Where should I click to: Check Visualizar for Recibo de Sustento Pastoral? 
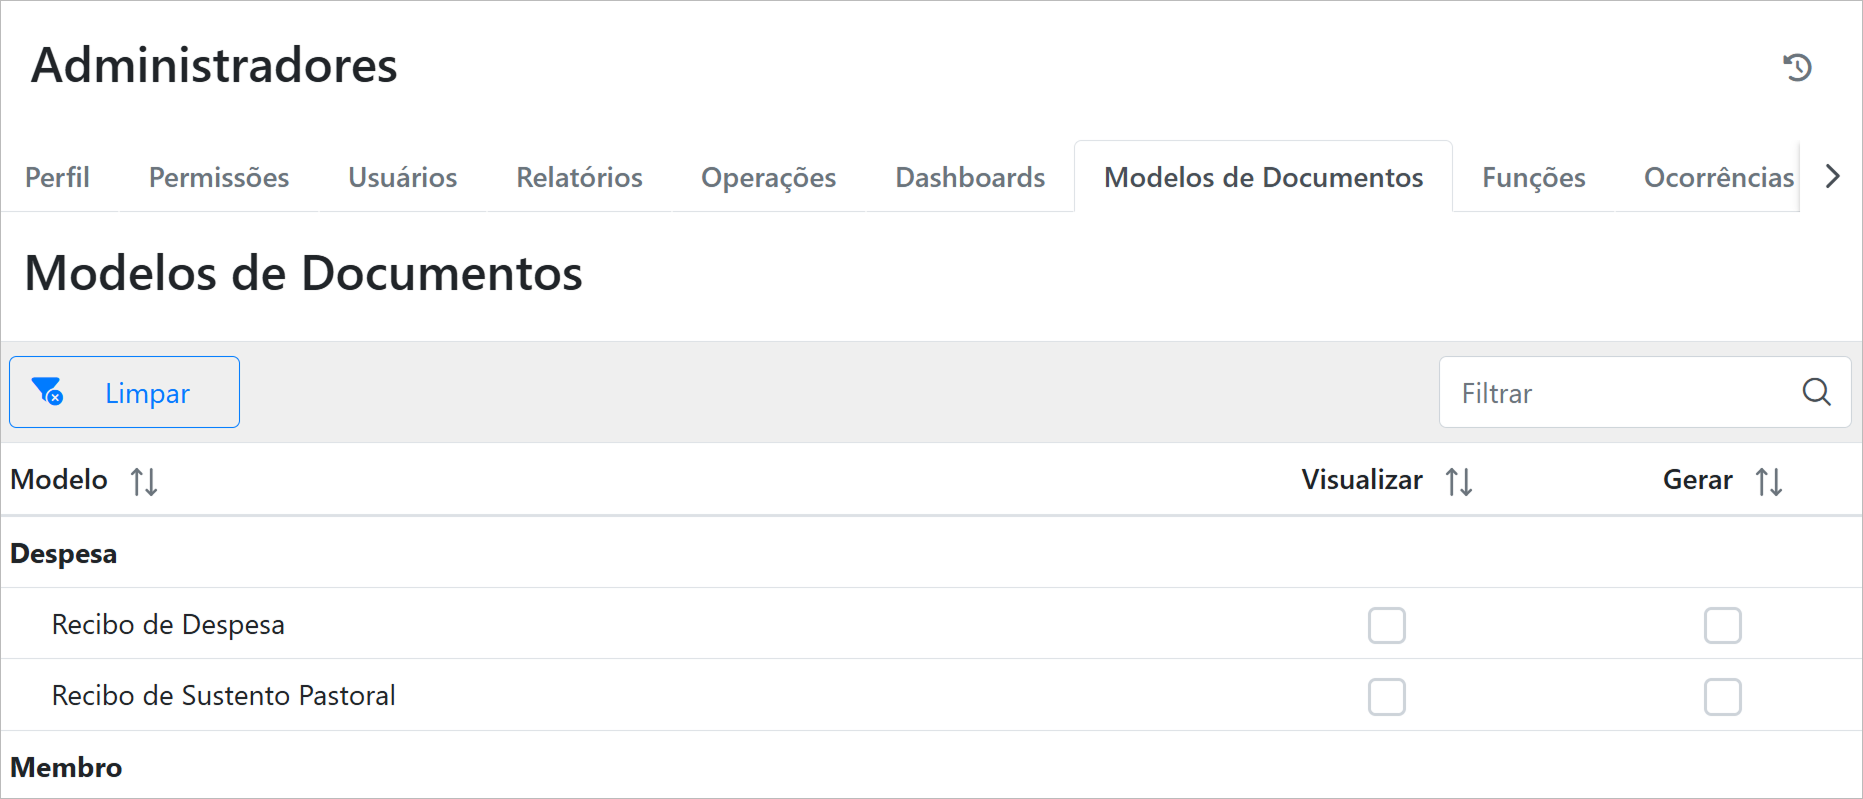pyautogui.click(x=1386, y=696)
